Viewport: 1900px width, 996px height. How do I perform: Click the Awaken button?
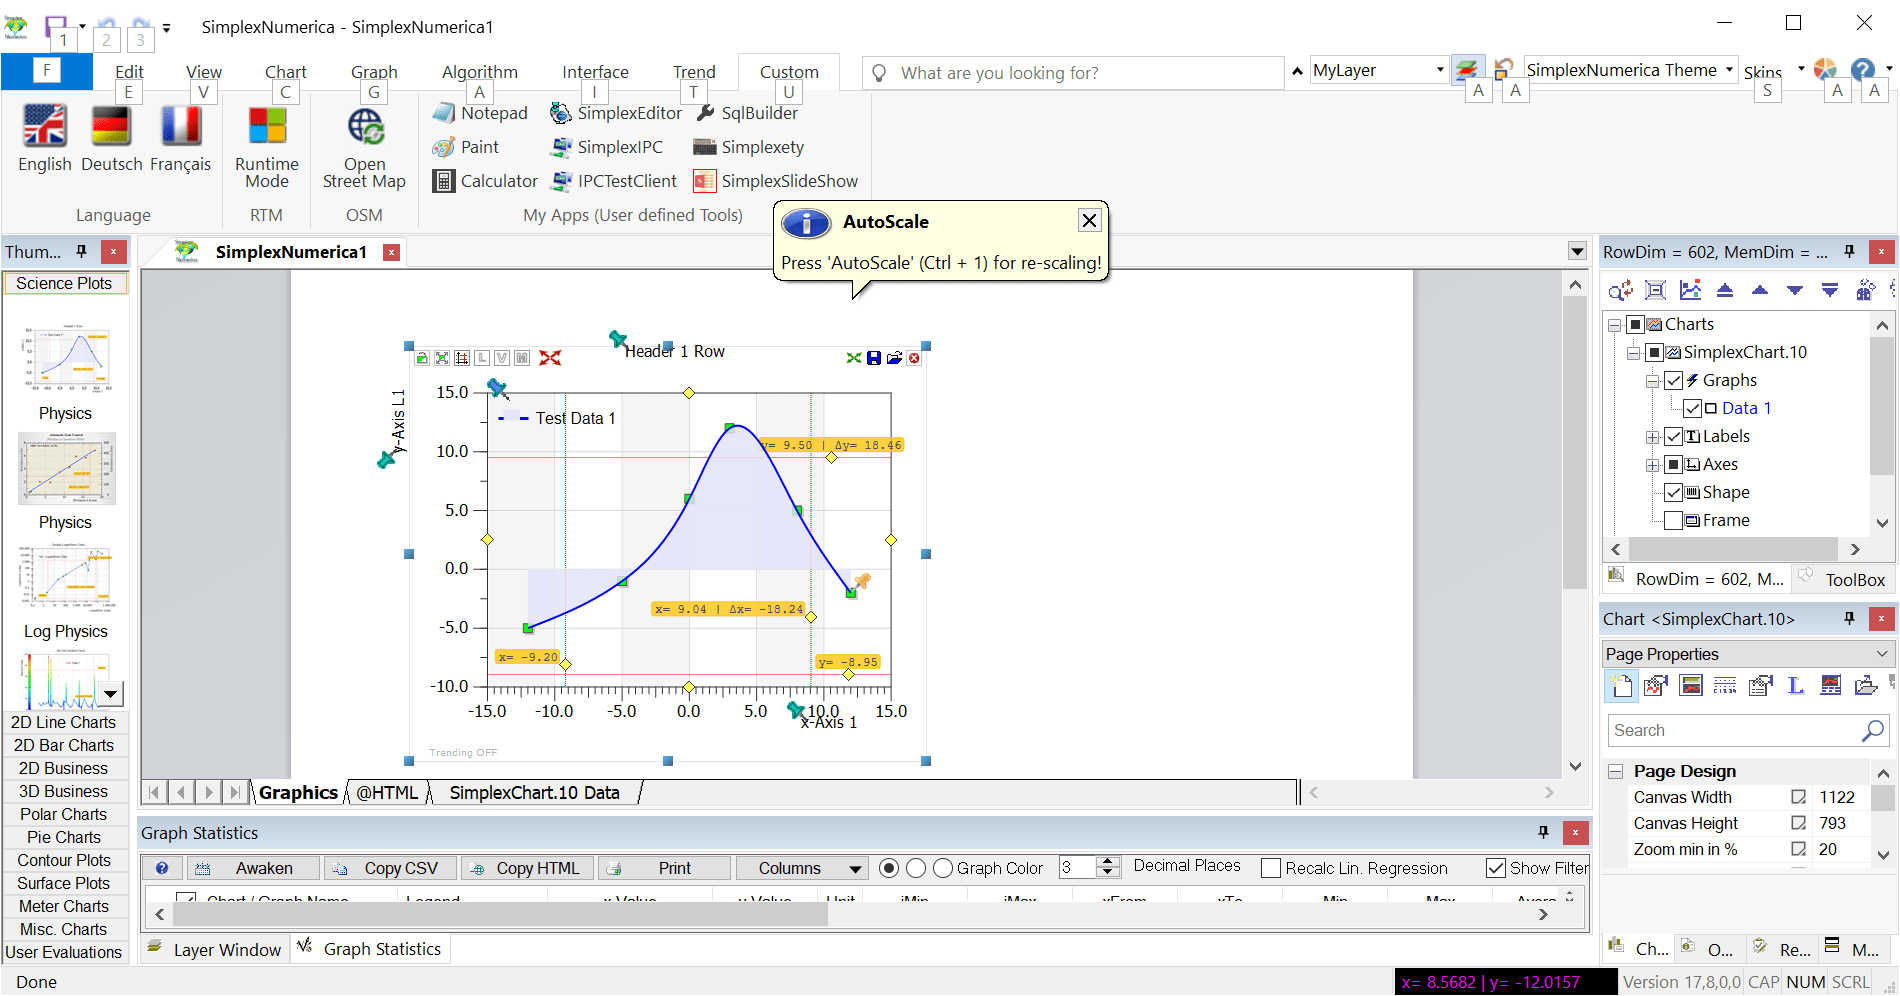[254, 868]
